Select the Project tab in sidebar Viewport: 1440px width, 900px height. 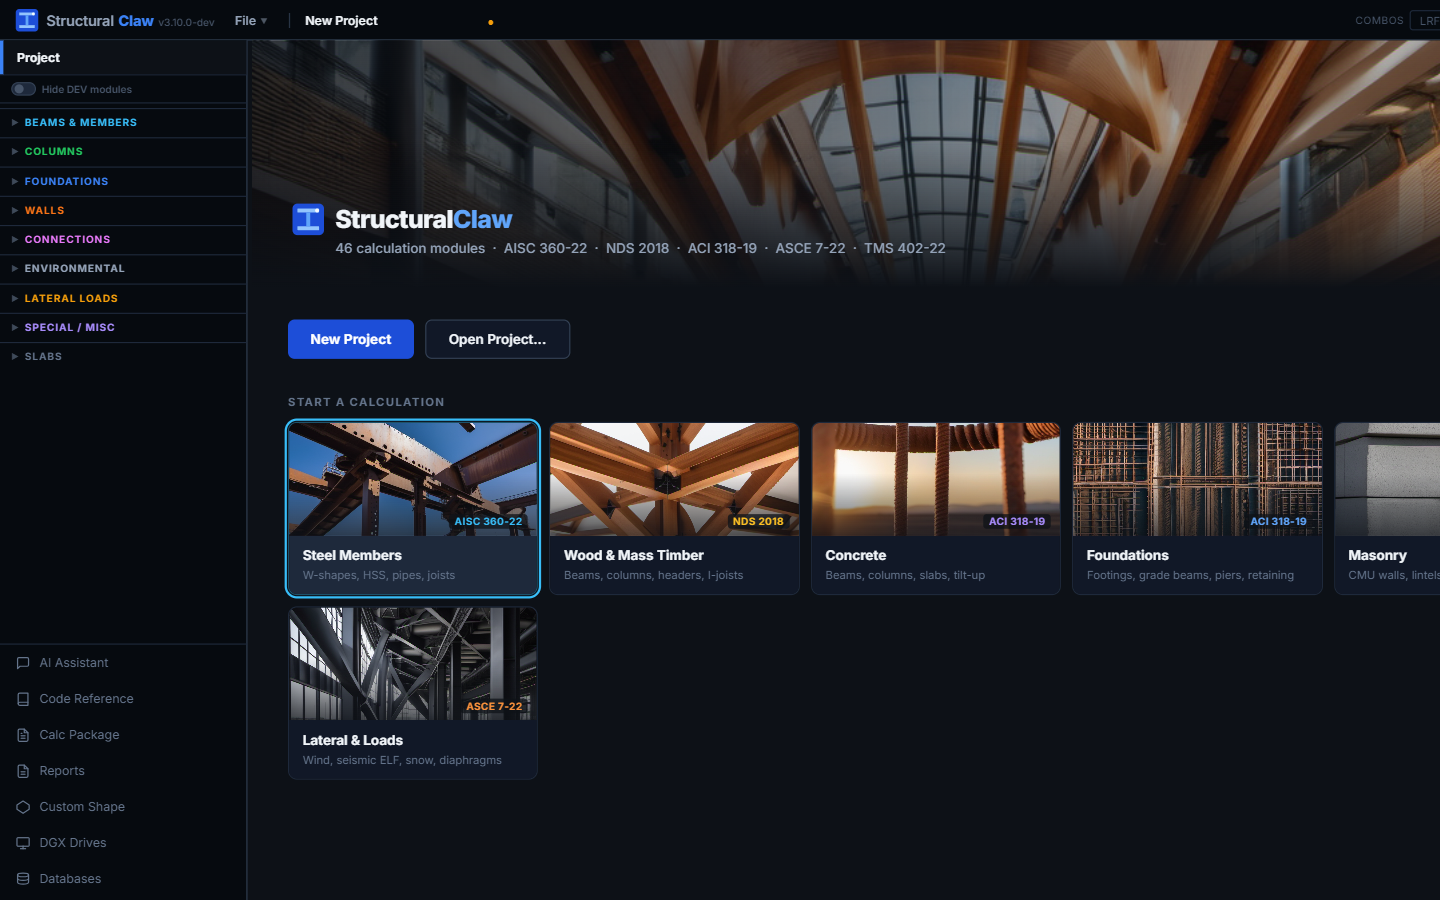click(123, 57)
